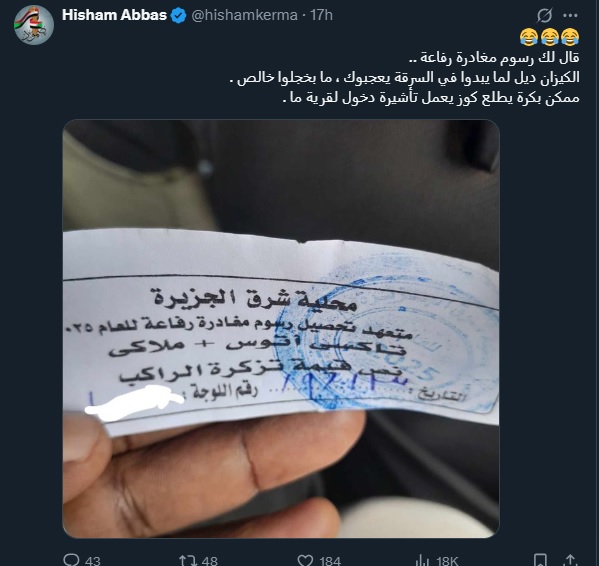Screen dimensions: 599x566
Task: Click the laughing emojis row
Action: click(x=549, y=37)
